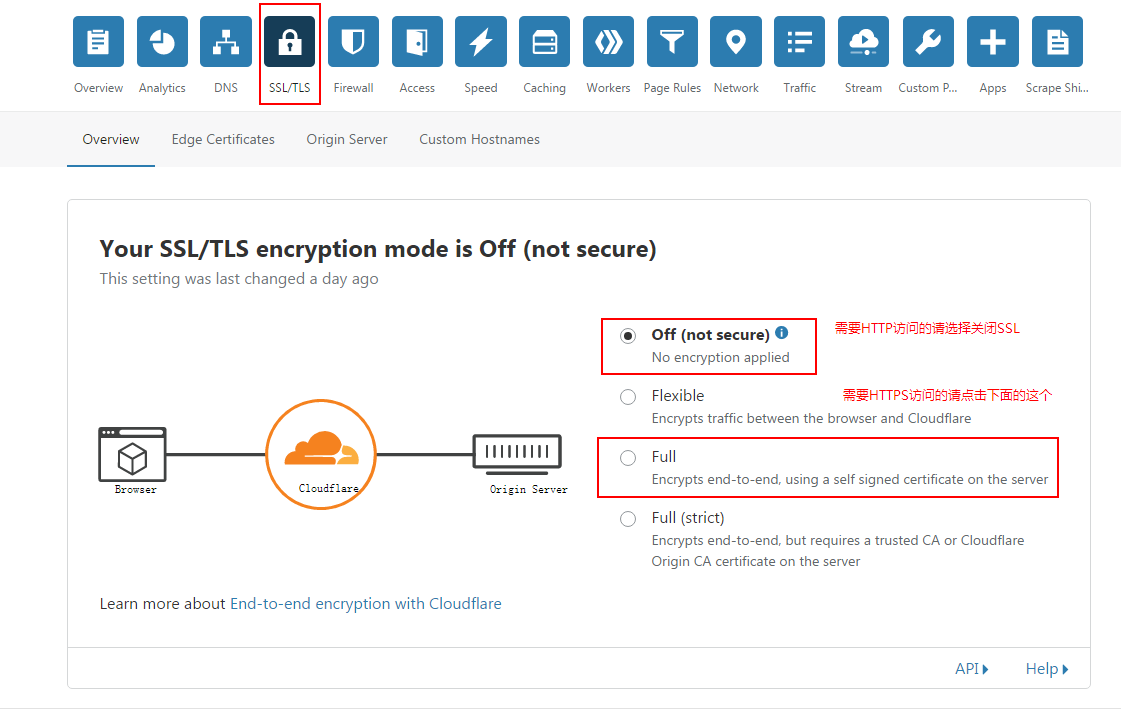Select the Flexible encryption radio button
Screen dimensions: 1121x710
(628, 397)
